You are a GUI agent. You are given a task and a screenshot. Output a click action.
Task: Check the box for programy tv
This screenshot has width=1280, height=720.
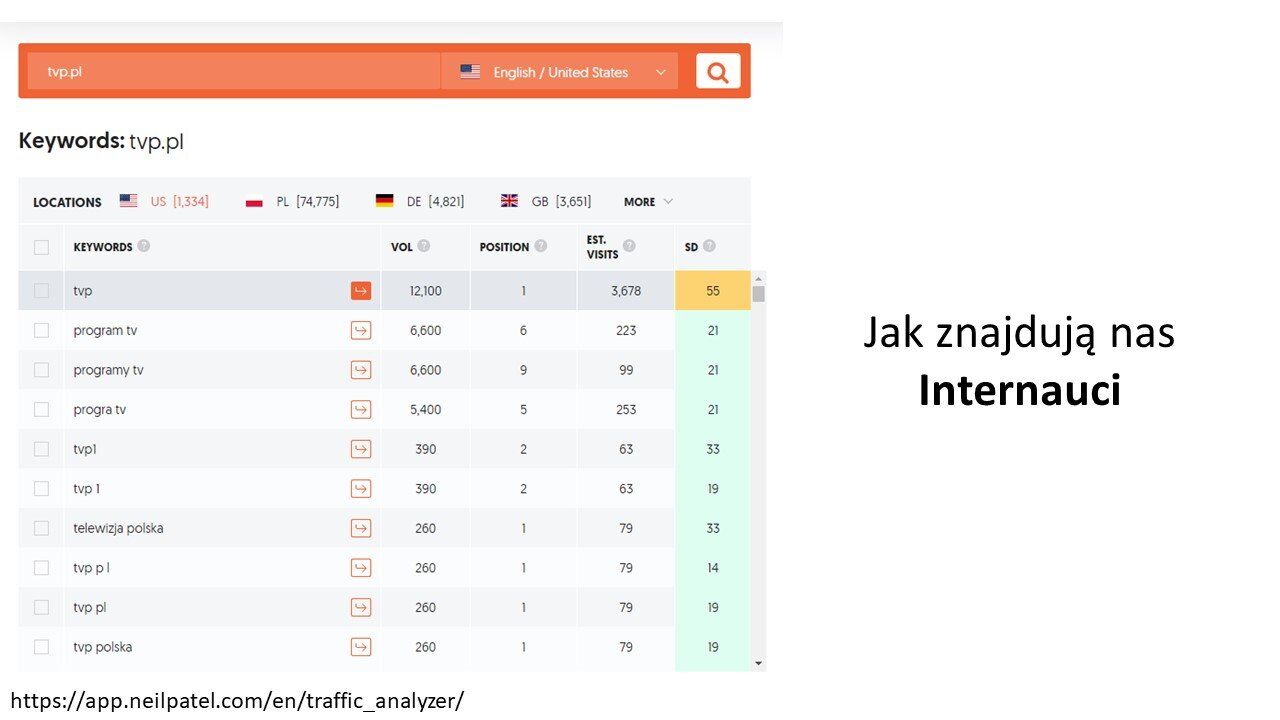(x=41, y=370)
